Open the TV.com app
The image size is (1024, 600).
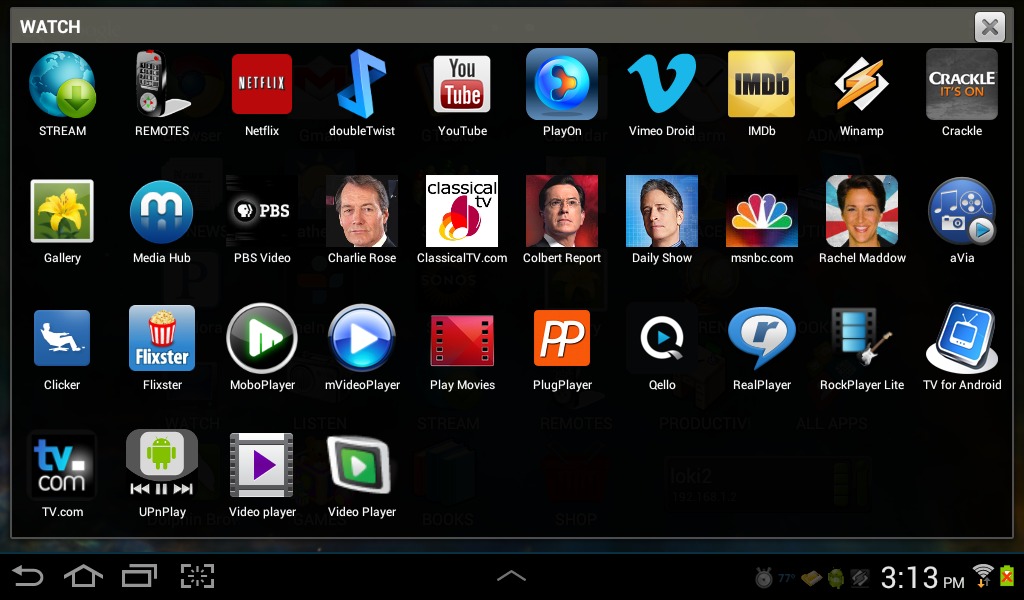click(62, 465)
